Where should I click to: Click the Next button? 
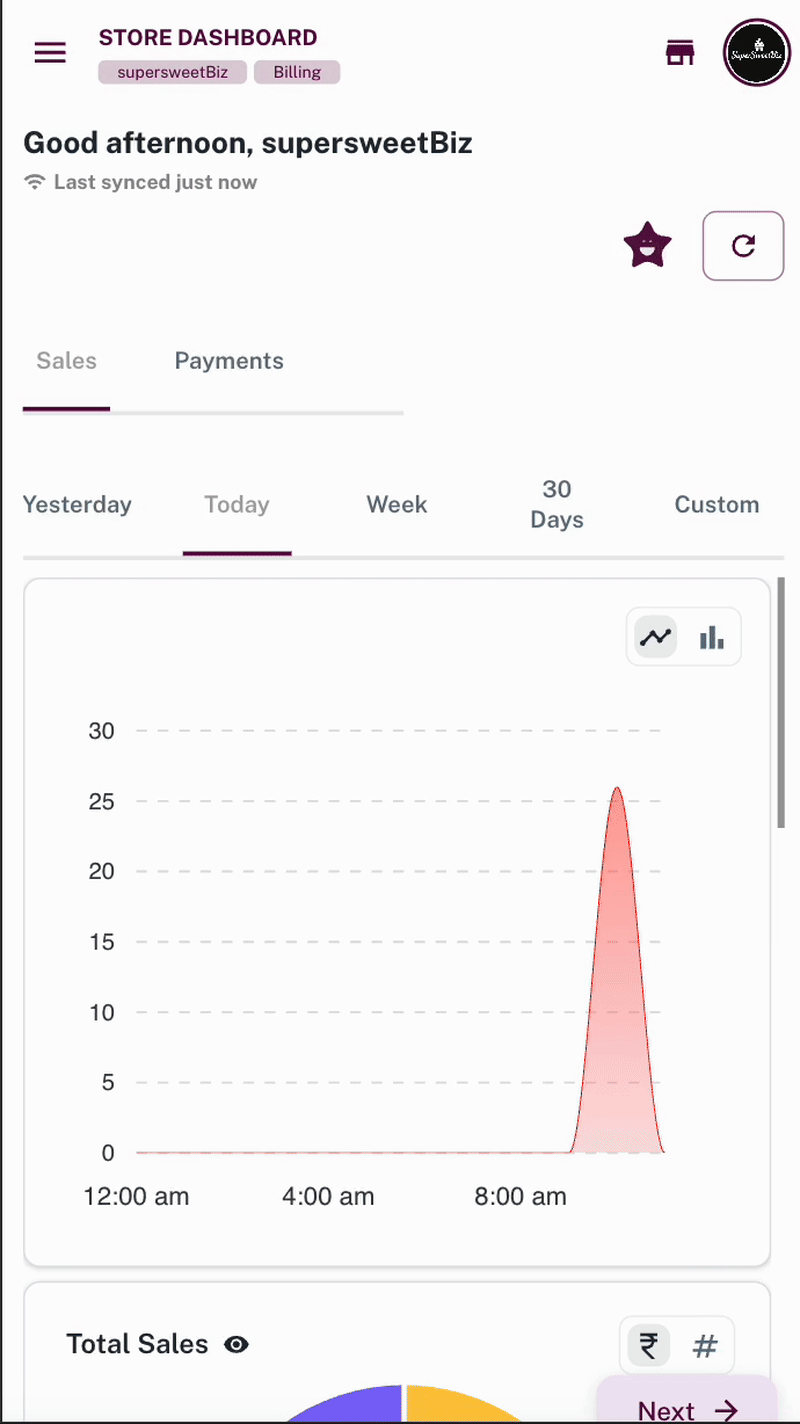(x=687, y=1408)
